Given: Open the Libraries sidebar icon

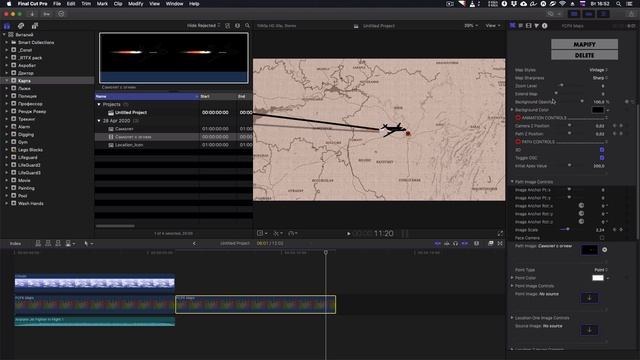Looking at the screenshot, I should [7, 26].
